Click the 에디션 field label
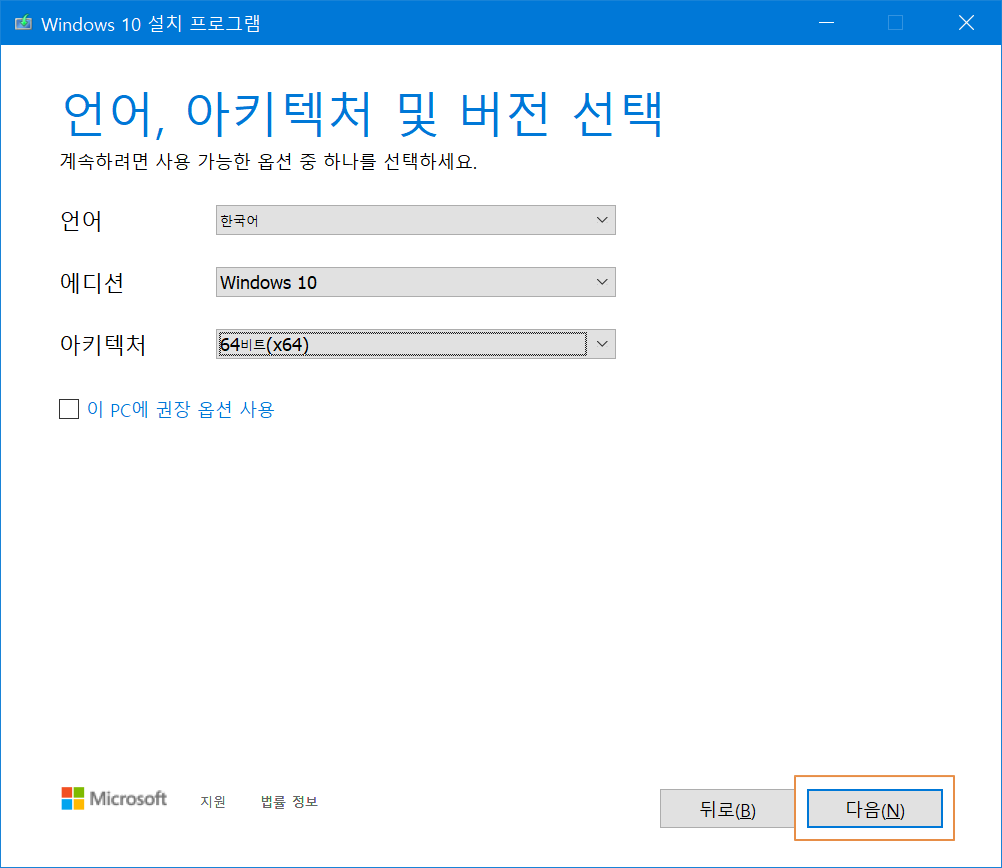Image resolution: width=1002 pixels, height=868 pixels. point(92,283)
